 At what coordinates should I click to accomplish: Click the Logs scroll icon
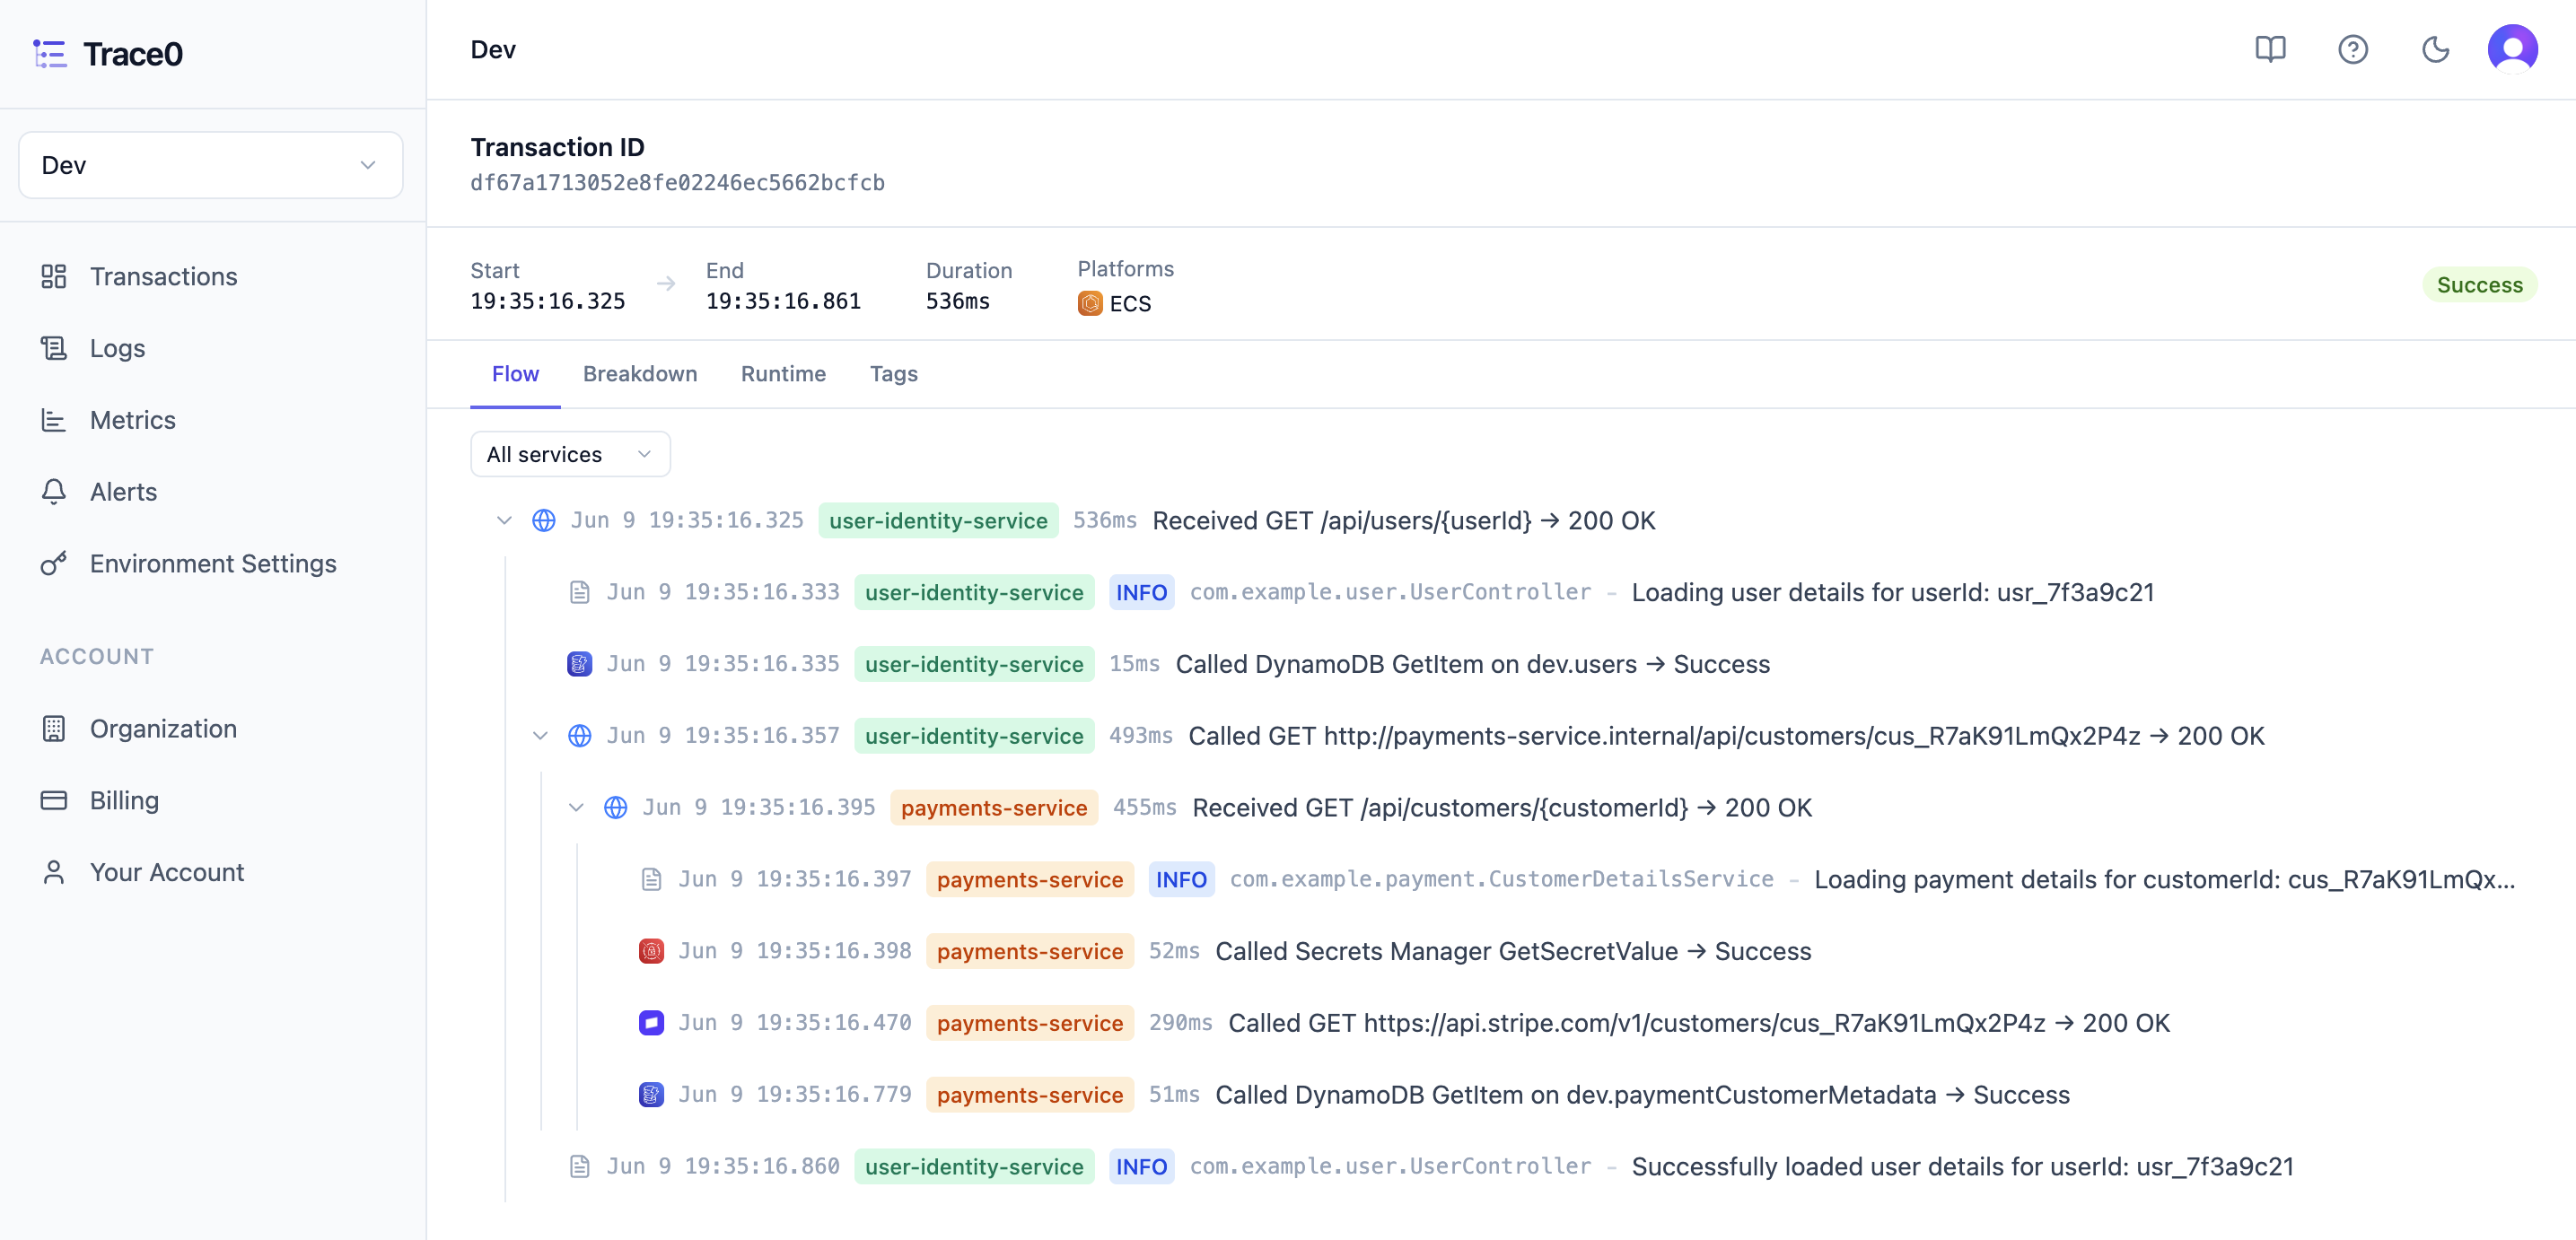pyautogui.click(x=54, y=348)
